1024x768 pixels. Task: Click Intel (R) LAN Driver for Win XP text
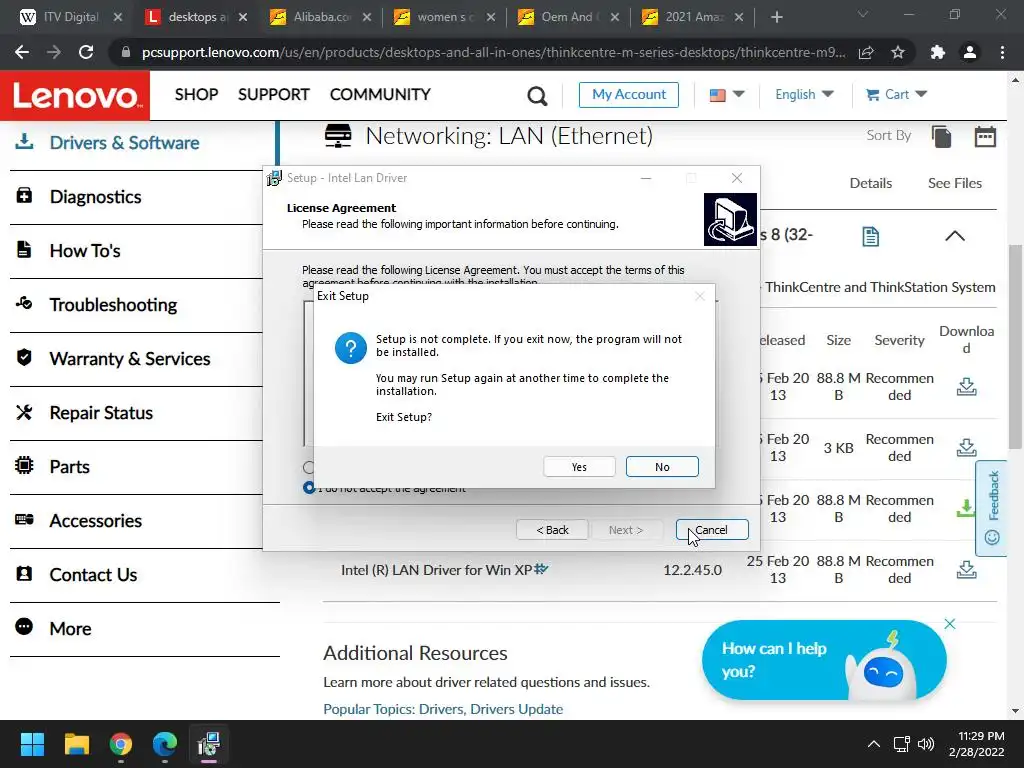[x=436, y=570]
